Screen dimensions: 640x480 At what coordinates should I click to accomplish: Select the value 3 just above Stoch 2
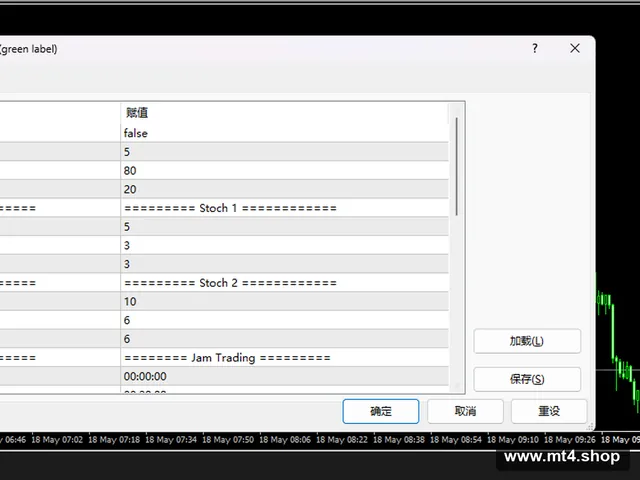(284, 264)
